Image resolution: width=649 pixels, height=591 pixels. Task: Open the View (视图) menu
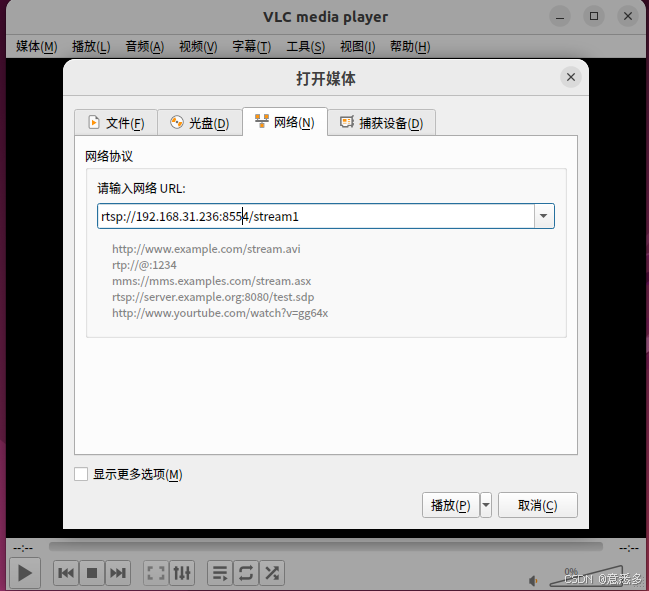click(358, 46)
